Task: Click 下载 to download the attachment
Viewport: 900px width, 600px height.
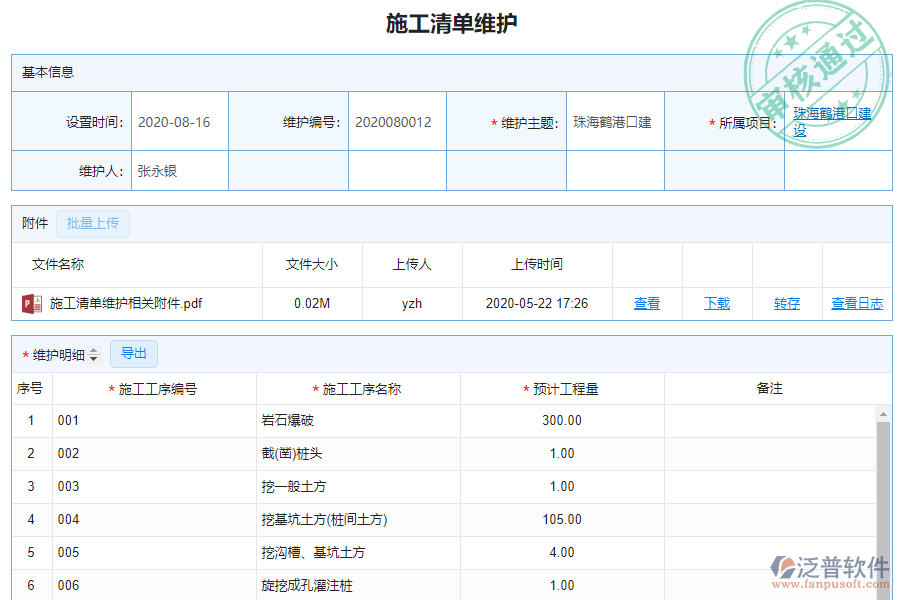Action: click(716, 303)
